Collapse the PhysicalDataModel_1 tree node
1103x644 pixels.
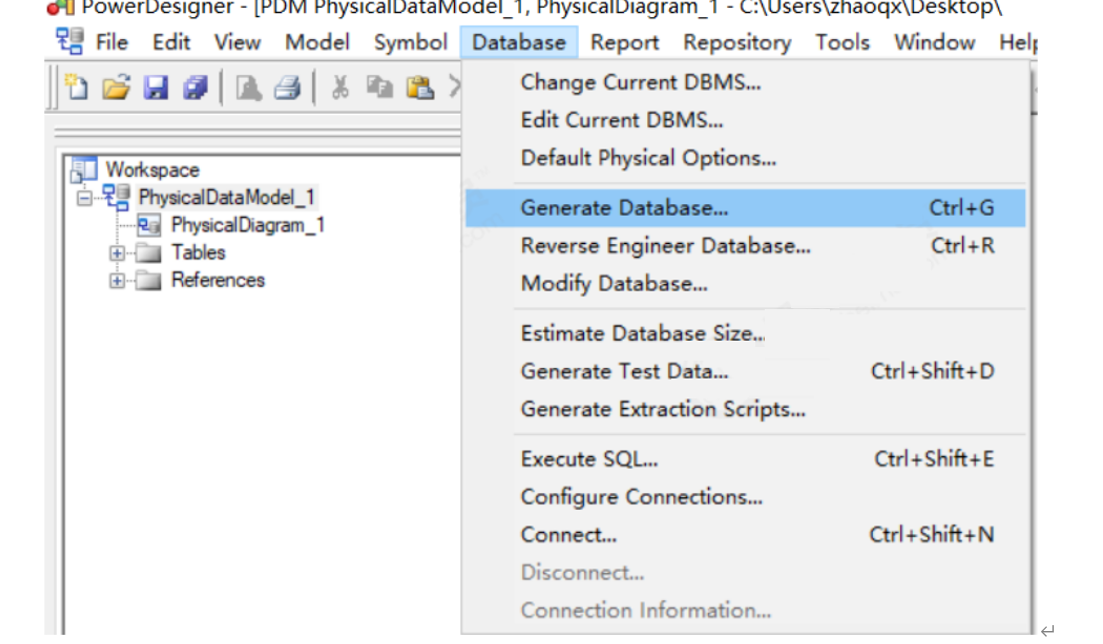tap(84, 198)
